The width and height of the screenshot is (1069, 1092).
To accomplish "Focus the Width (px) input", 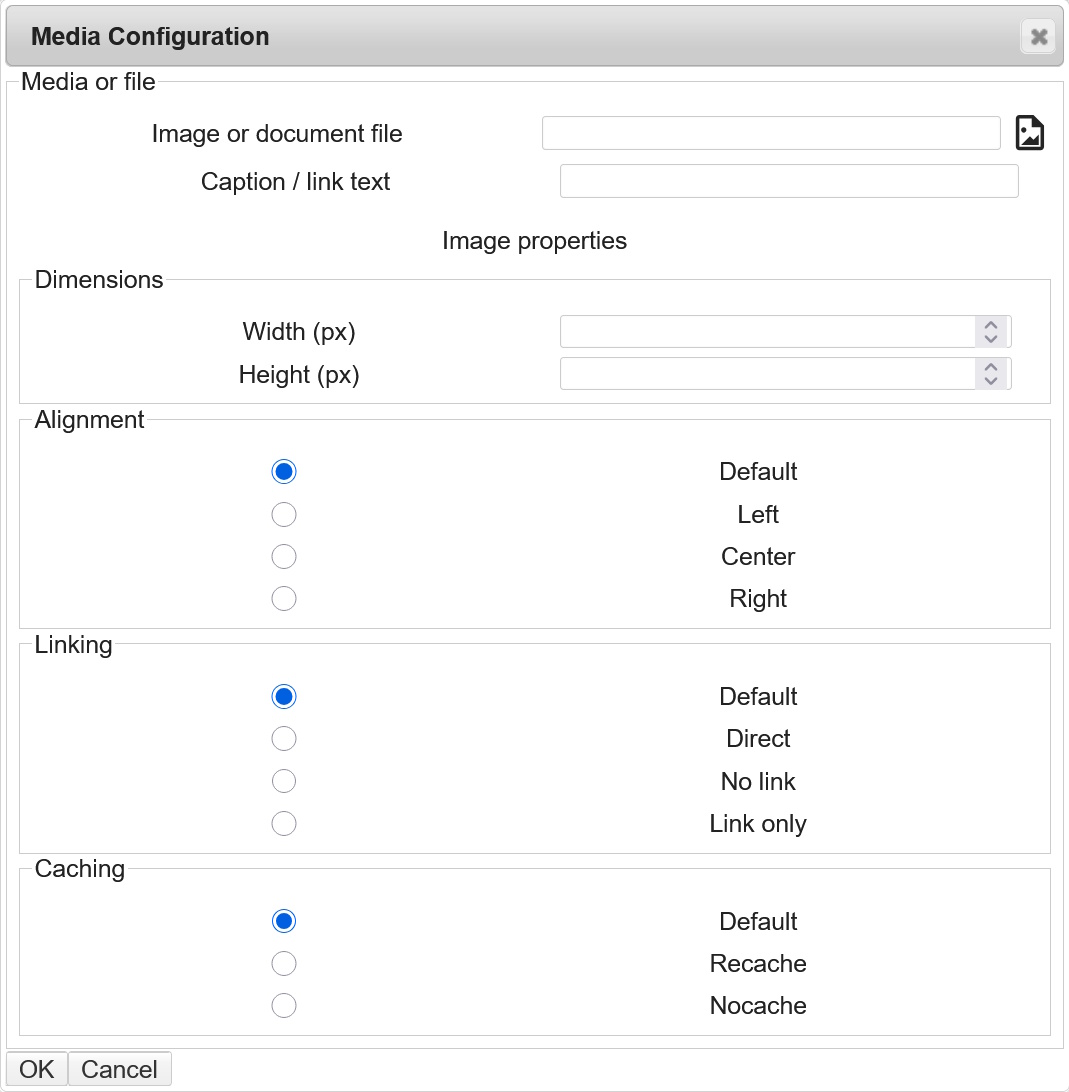I will (766, 331).
